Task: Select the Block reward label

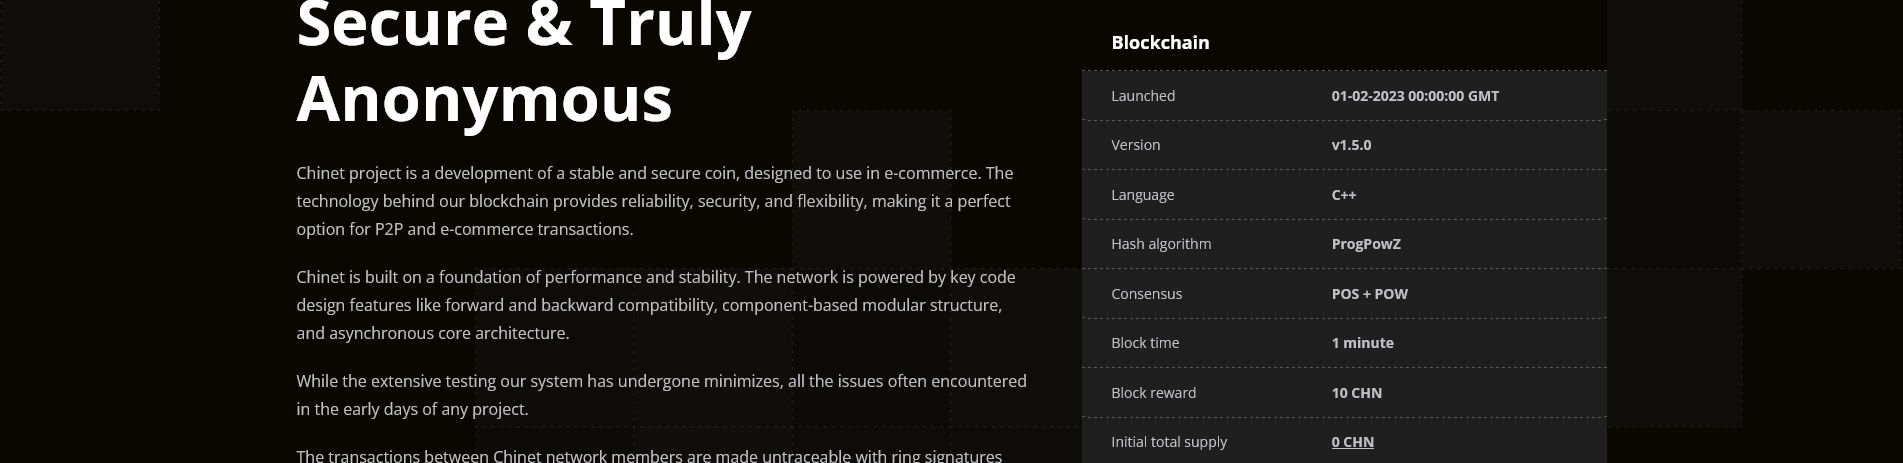Action: point(1153,393)
